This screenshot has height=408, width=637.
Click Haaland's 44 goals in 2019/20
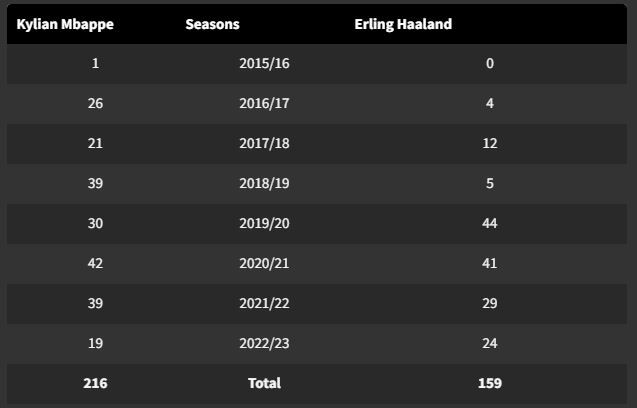490,223
